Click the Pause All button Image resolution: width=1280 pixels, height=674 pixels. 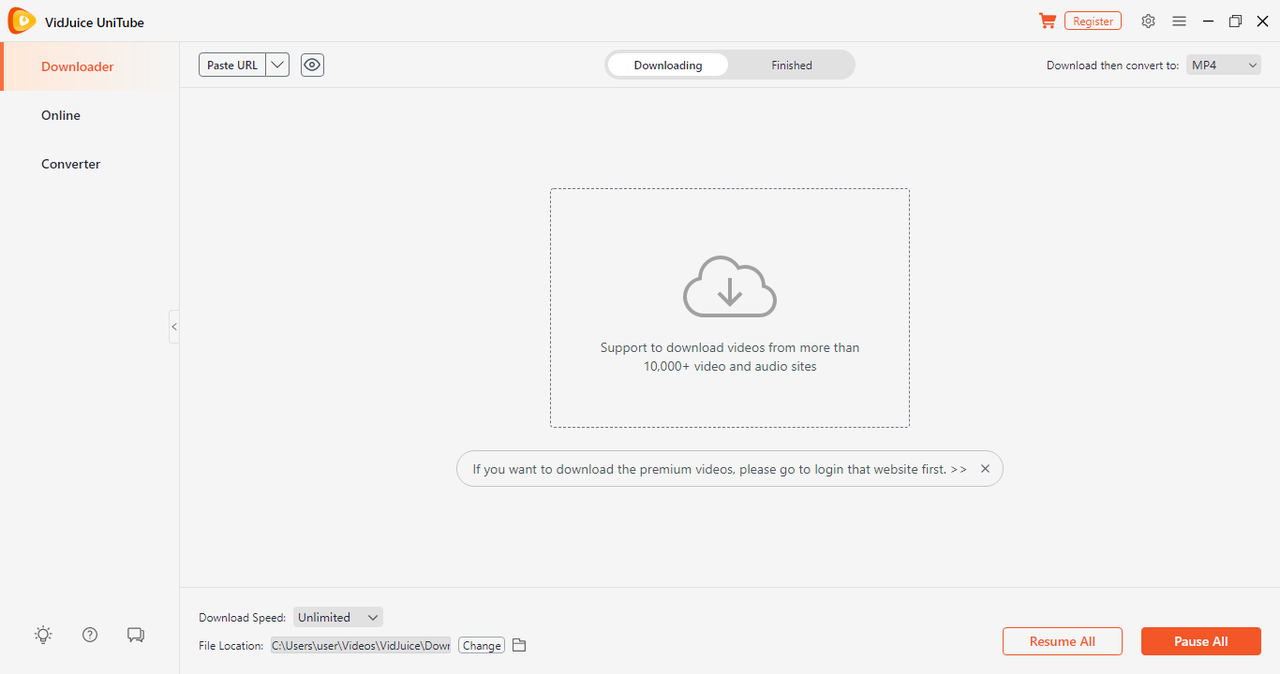pos(1201,641)
